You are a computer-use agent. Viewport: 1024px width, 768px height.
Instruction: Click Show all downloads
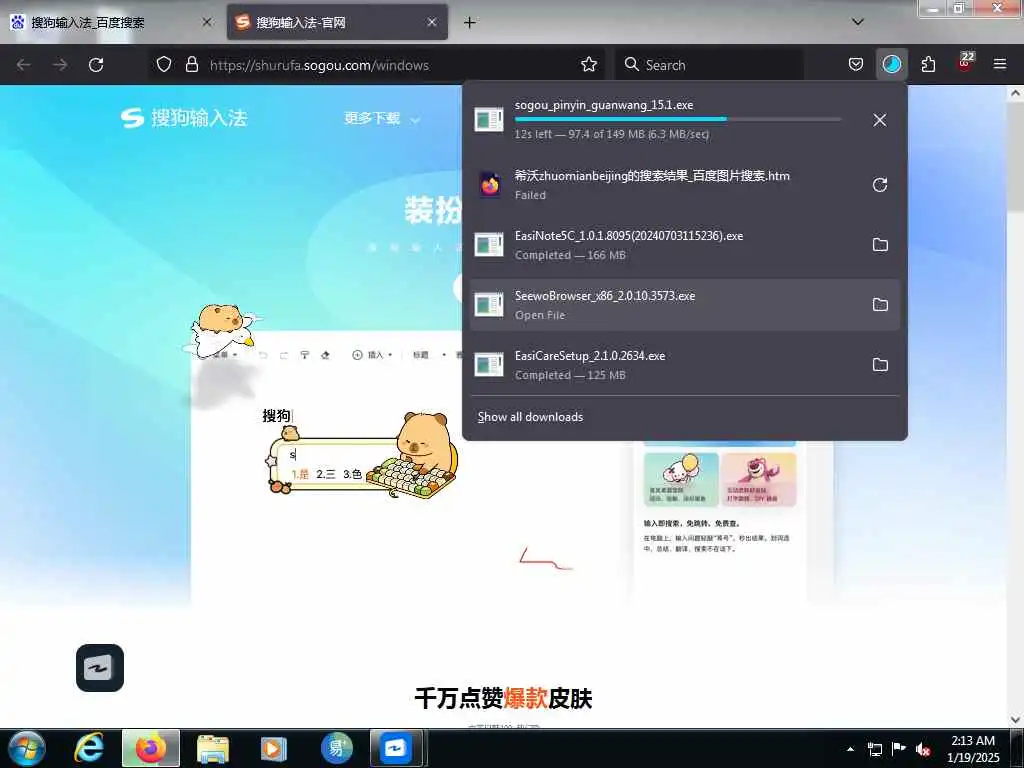[x=530, y=417]
